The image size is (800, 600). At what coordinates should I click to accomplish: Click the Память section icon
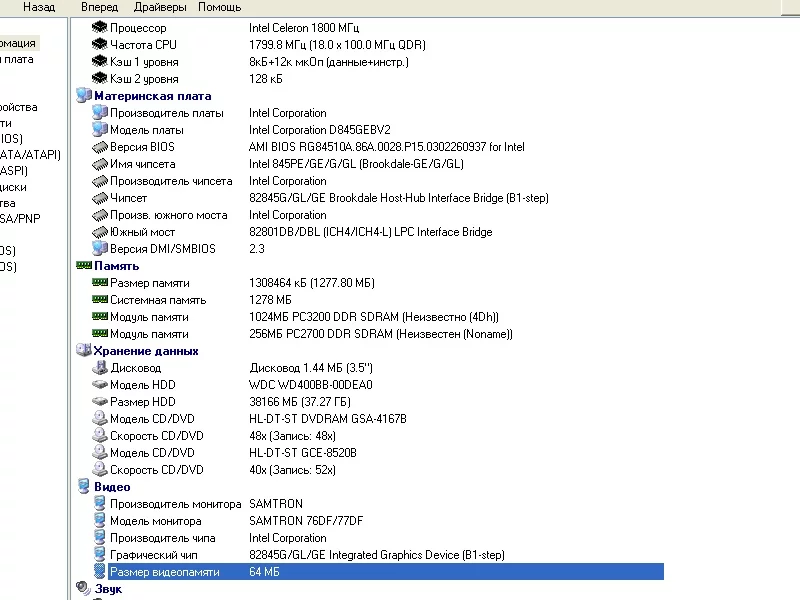pos(84,266)
